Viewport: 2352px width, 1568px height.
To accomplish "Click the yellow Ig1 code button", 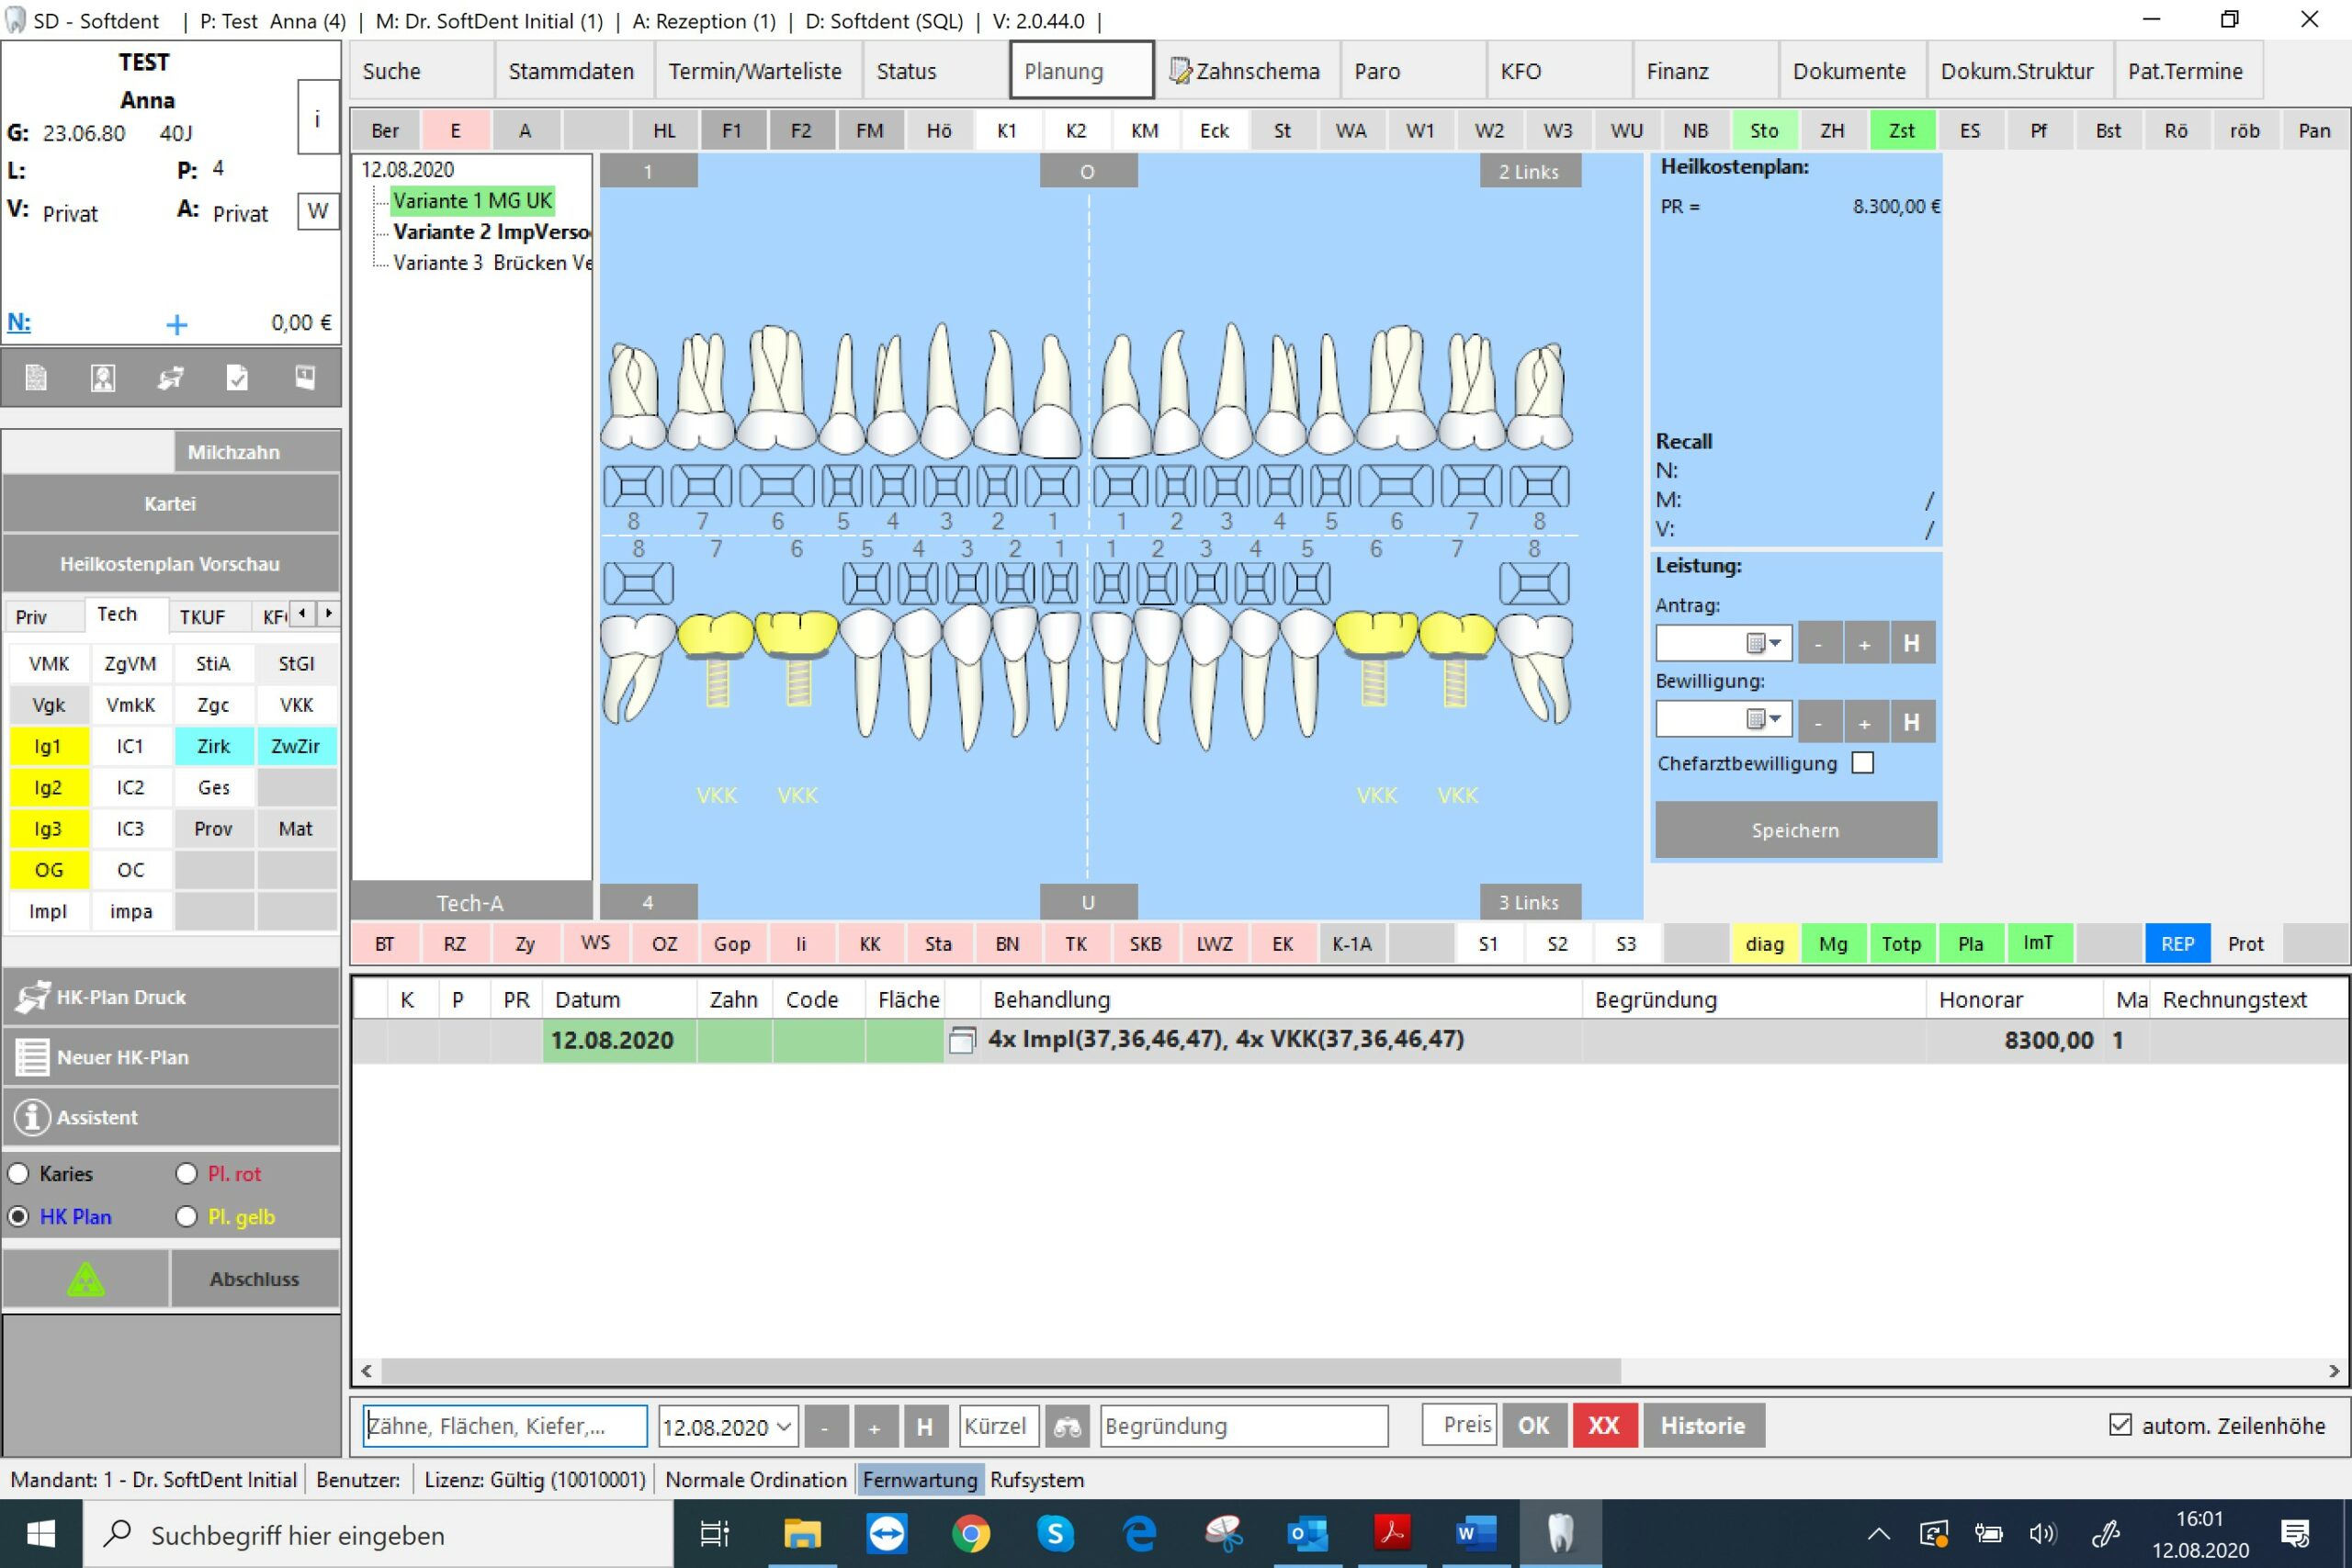I will point(48,746).
